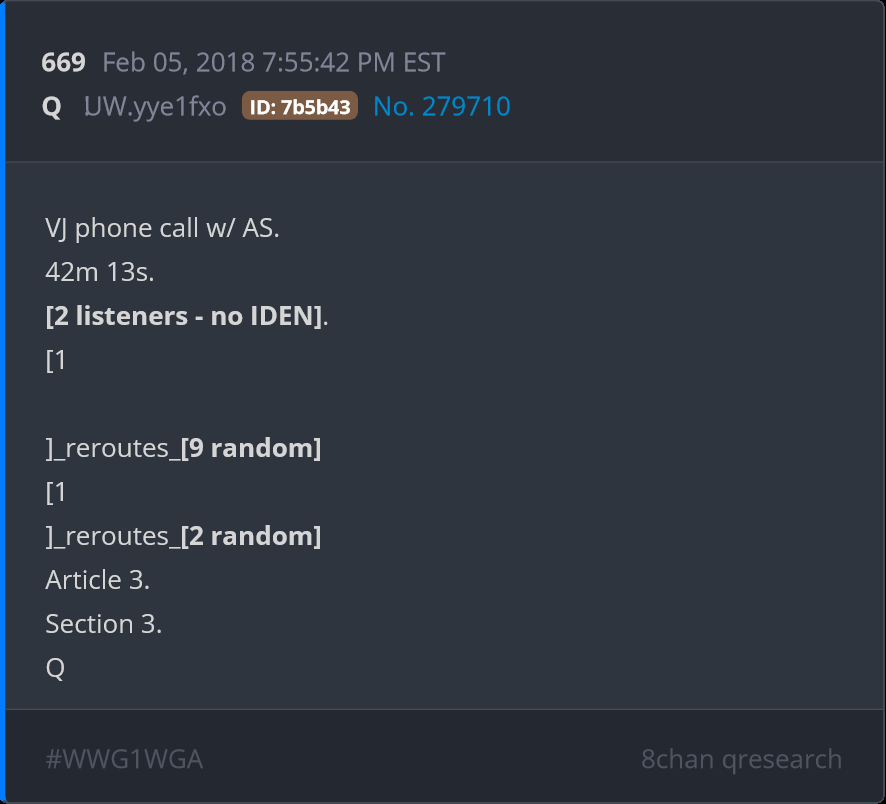Click the 'Article 3.' line

[97, 580]
